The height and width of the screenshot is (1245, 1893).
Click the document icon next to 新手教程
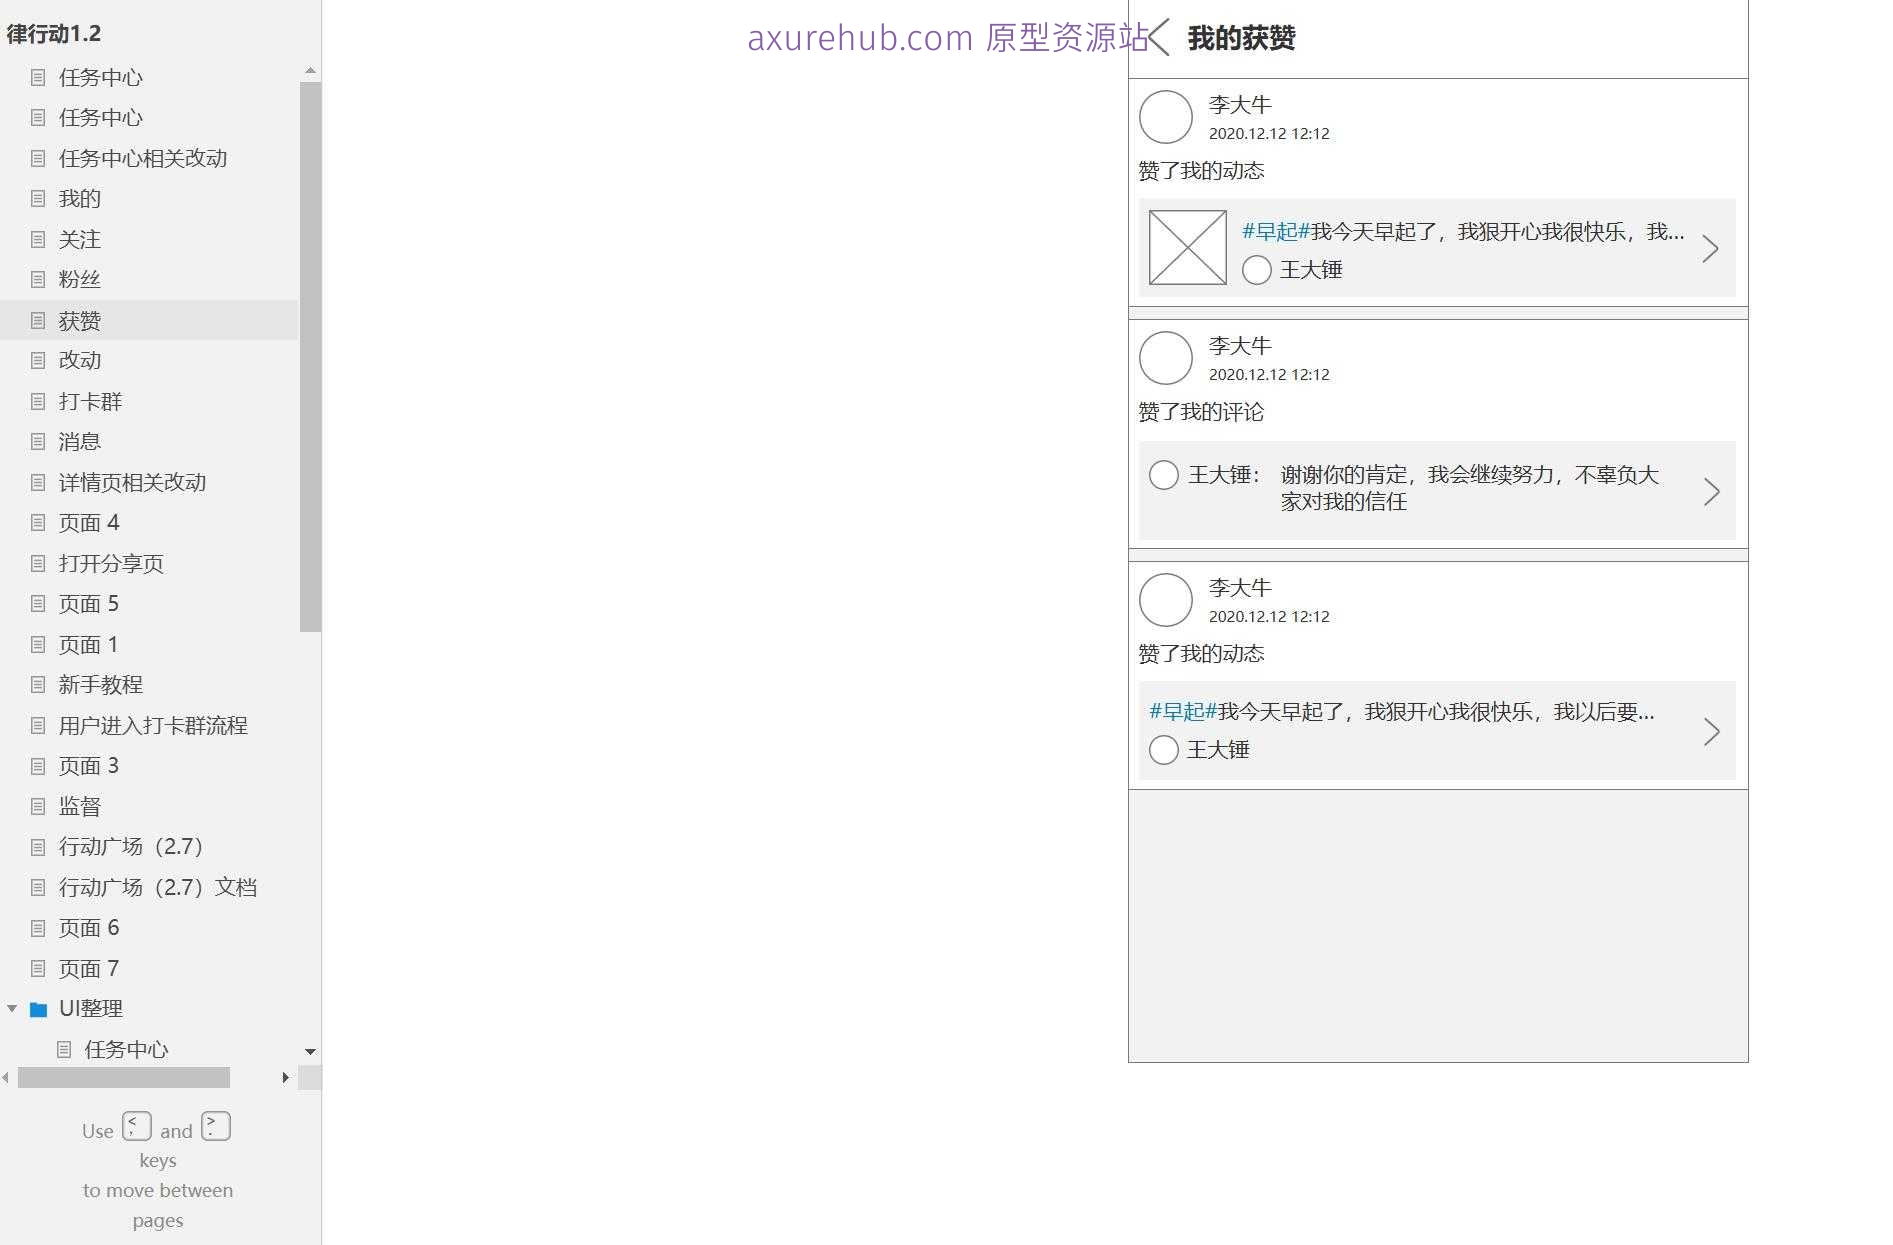click(37, 684)
